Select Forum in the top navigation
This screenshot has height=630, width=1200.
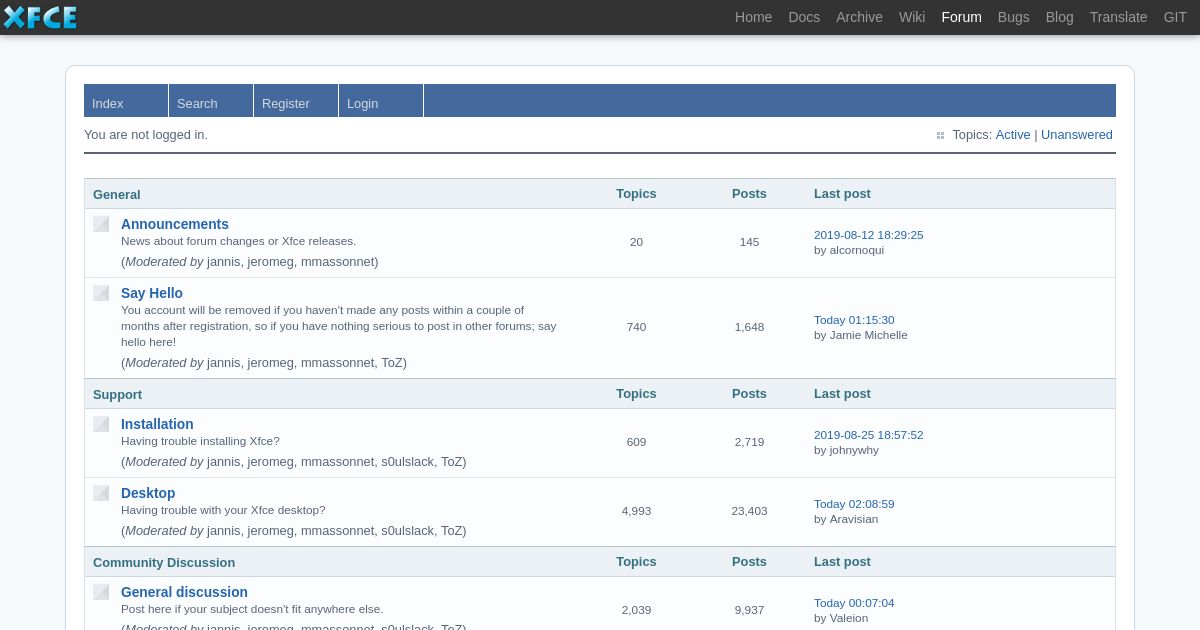pos(961,17)
